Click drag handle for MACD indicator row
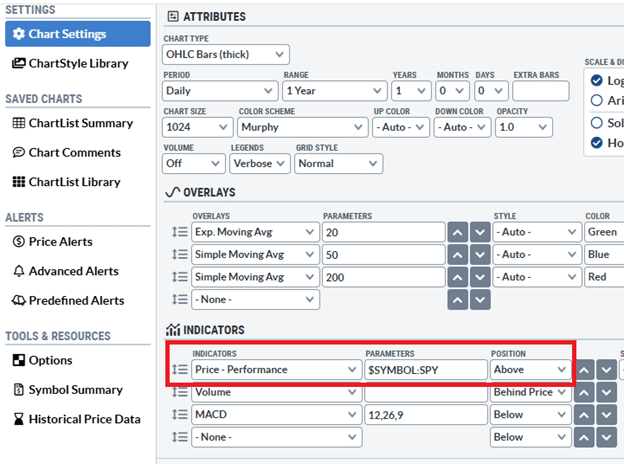Viewport: 624px width, 464px height. click(179, 414)
